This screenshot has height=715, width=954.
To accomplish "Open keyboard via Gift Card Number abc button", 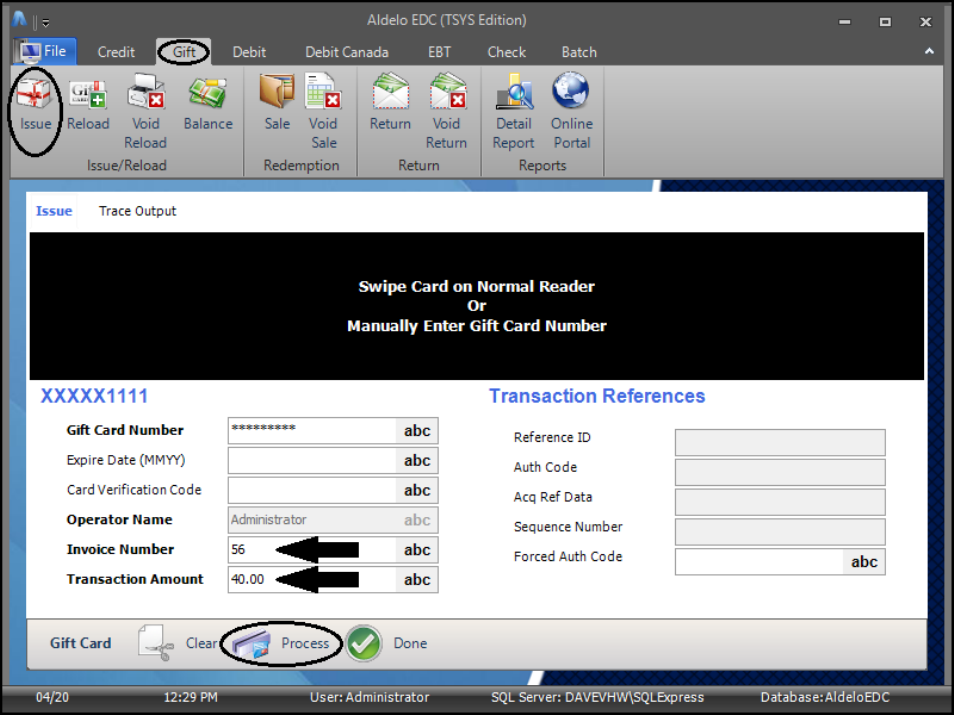I will tap(417, 431).
